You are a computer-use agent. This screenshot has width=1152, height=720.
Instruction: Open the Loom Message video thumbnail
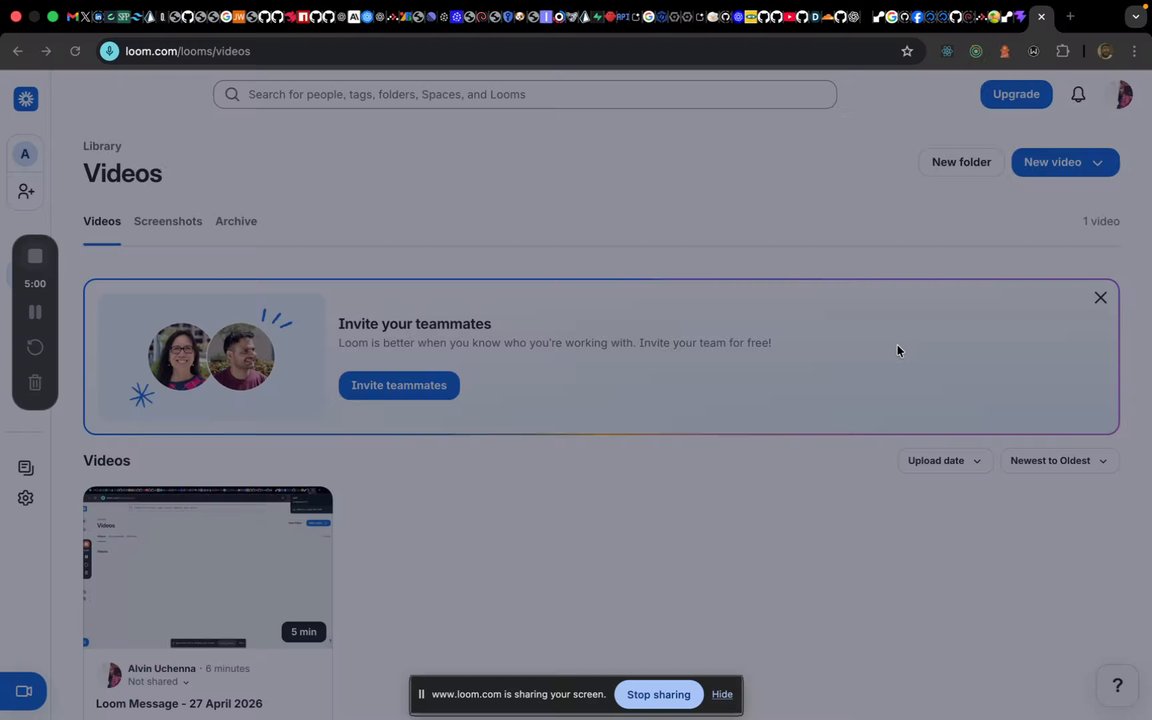pyautogui.click(x=208, y=567)
